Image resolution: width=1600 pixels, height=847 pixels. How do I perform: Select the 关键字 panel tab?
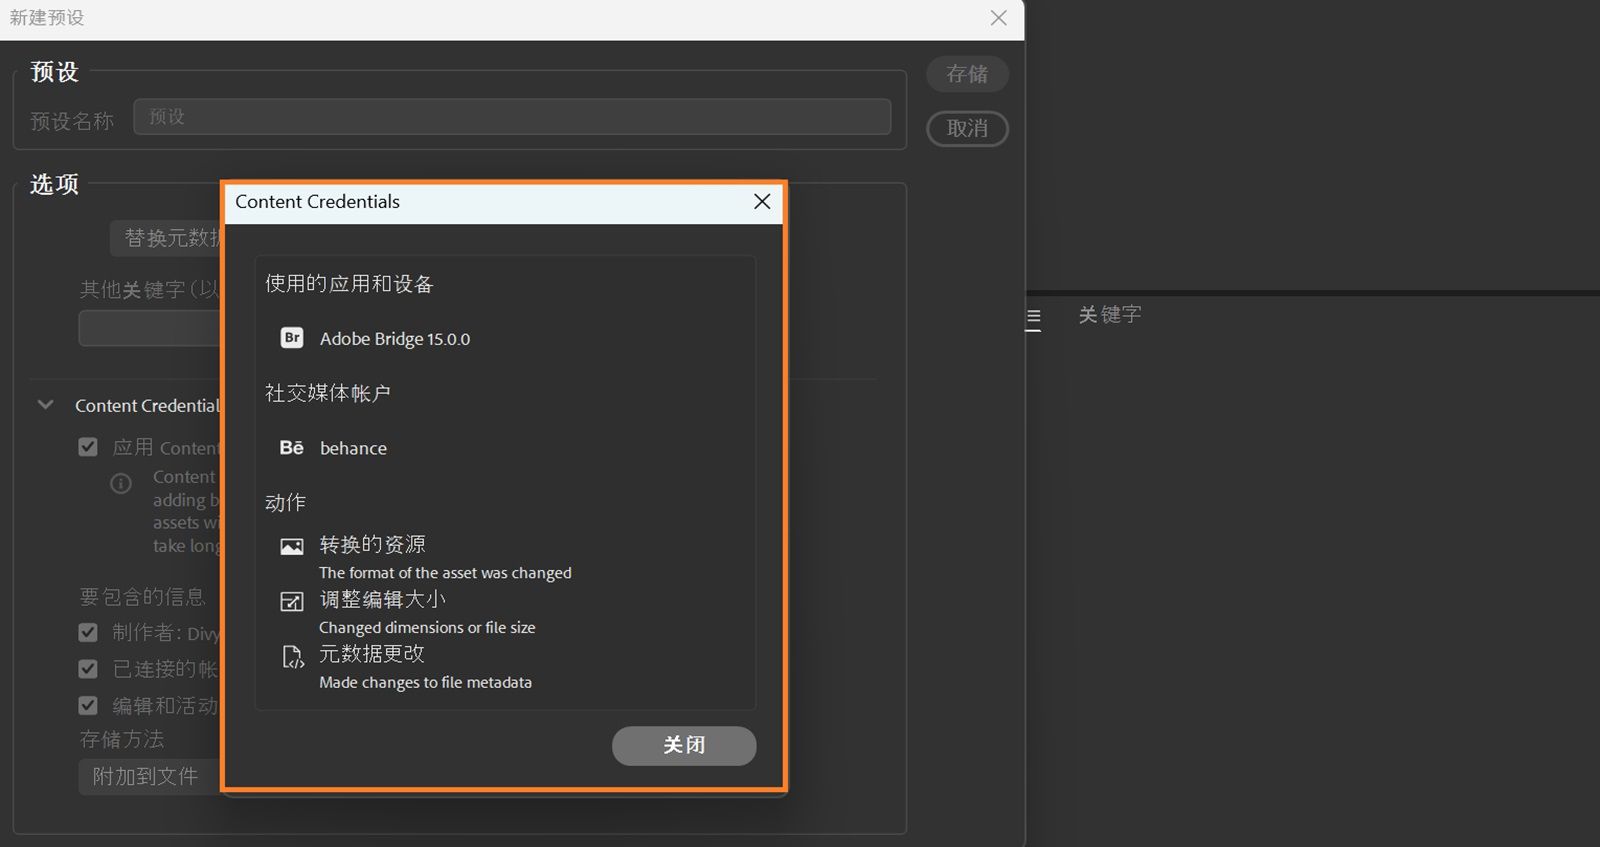[x=1110, y=315]
